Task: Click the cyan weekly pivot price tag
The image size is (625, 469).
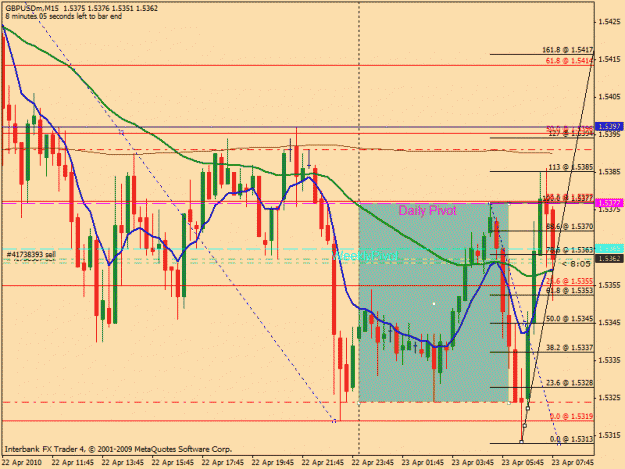Action: [609, 248]
